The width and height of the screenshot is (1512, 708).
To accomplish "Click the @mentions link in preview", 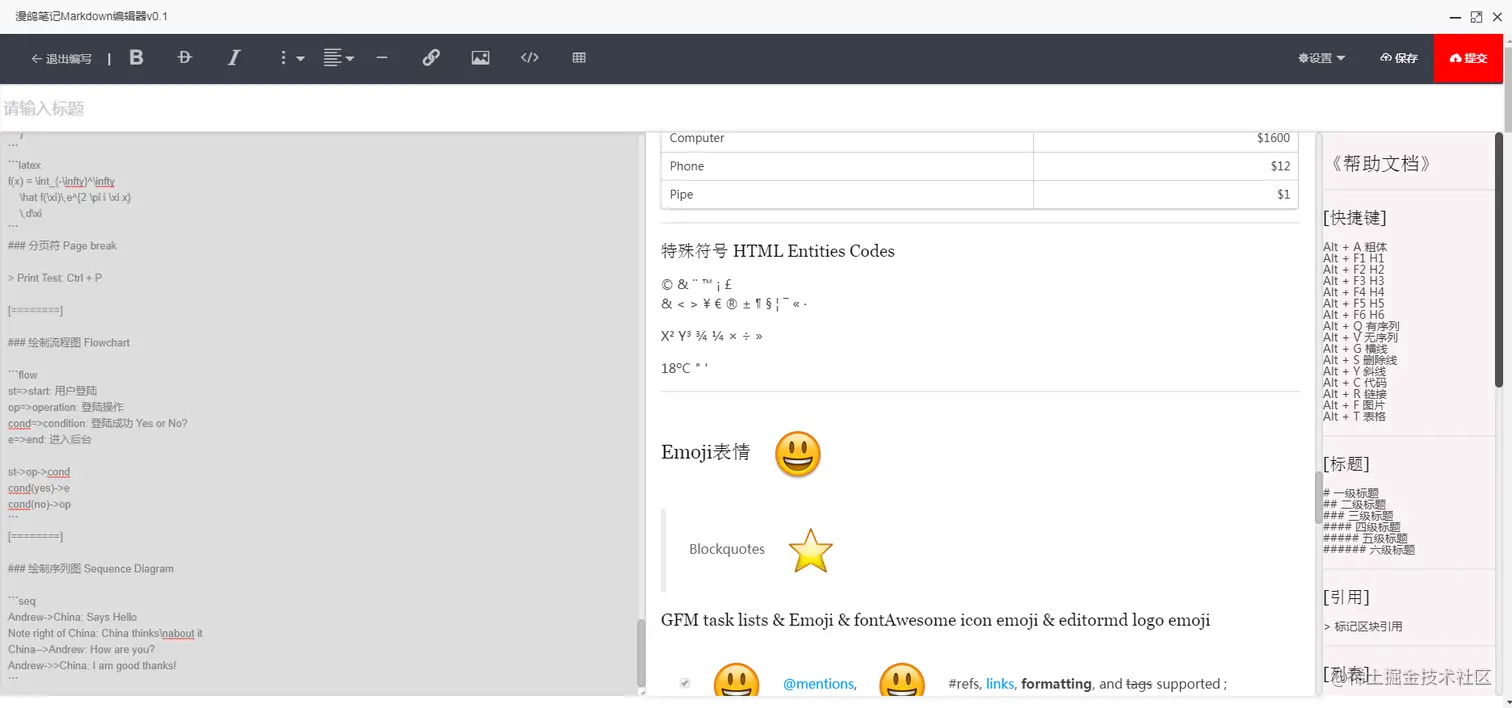I will (819, 684).
